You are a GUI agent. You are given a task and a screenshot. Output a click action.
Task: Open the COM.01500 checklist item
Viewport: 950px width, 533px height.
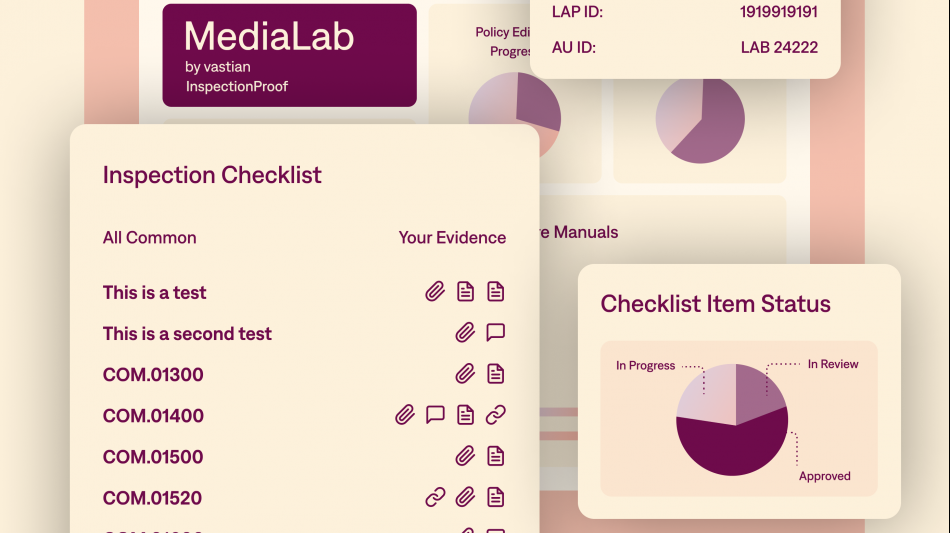(x=153, y=457)
